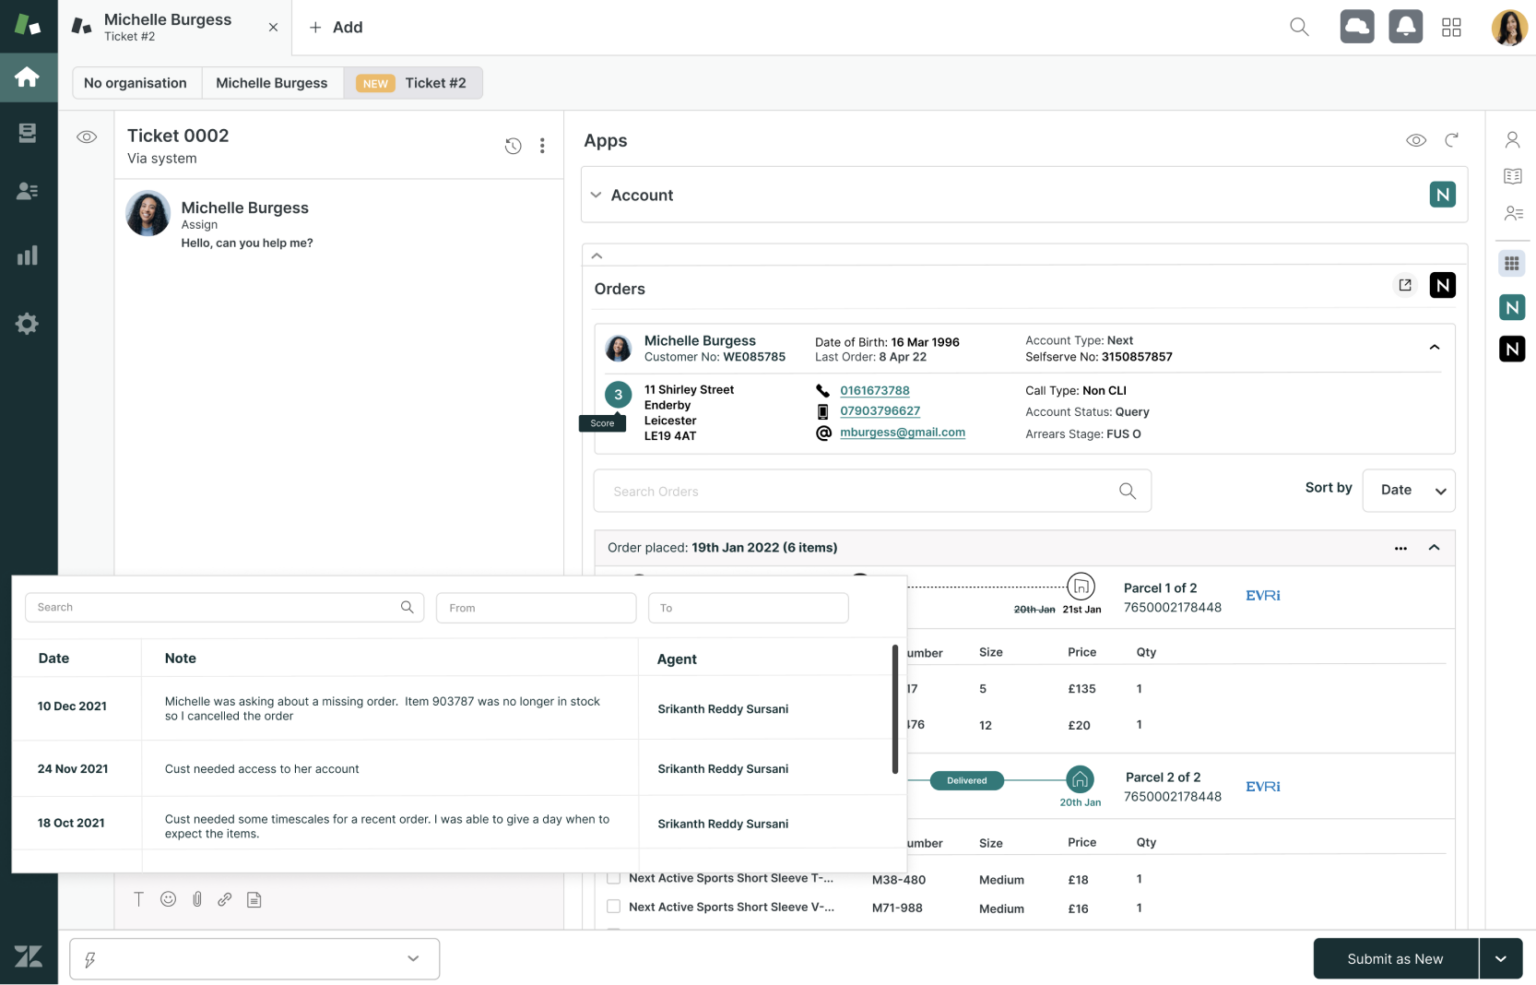Open the Customers icon in left sidebar

click(28, 190)
